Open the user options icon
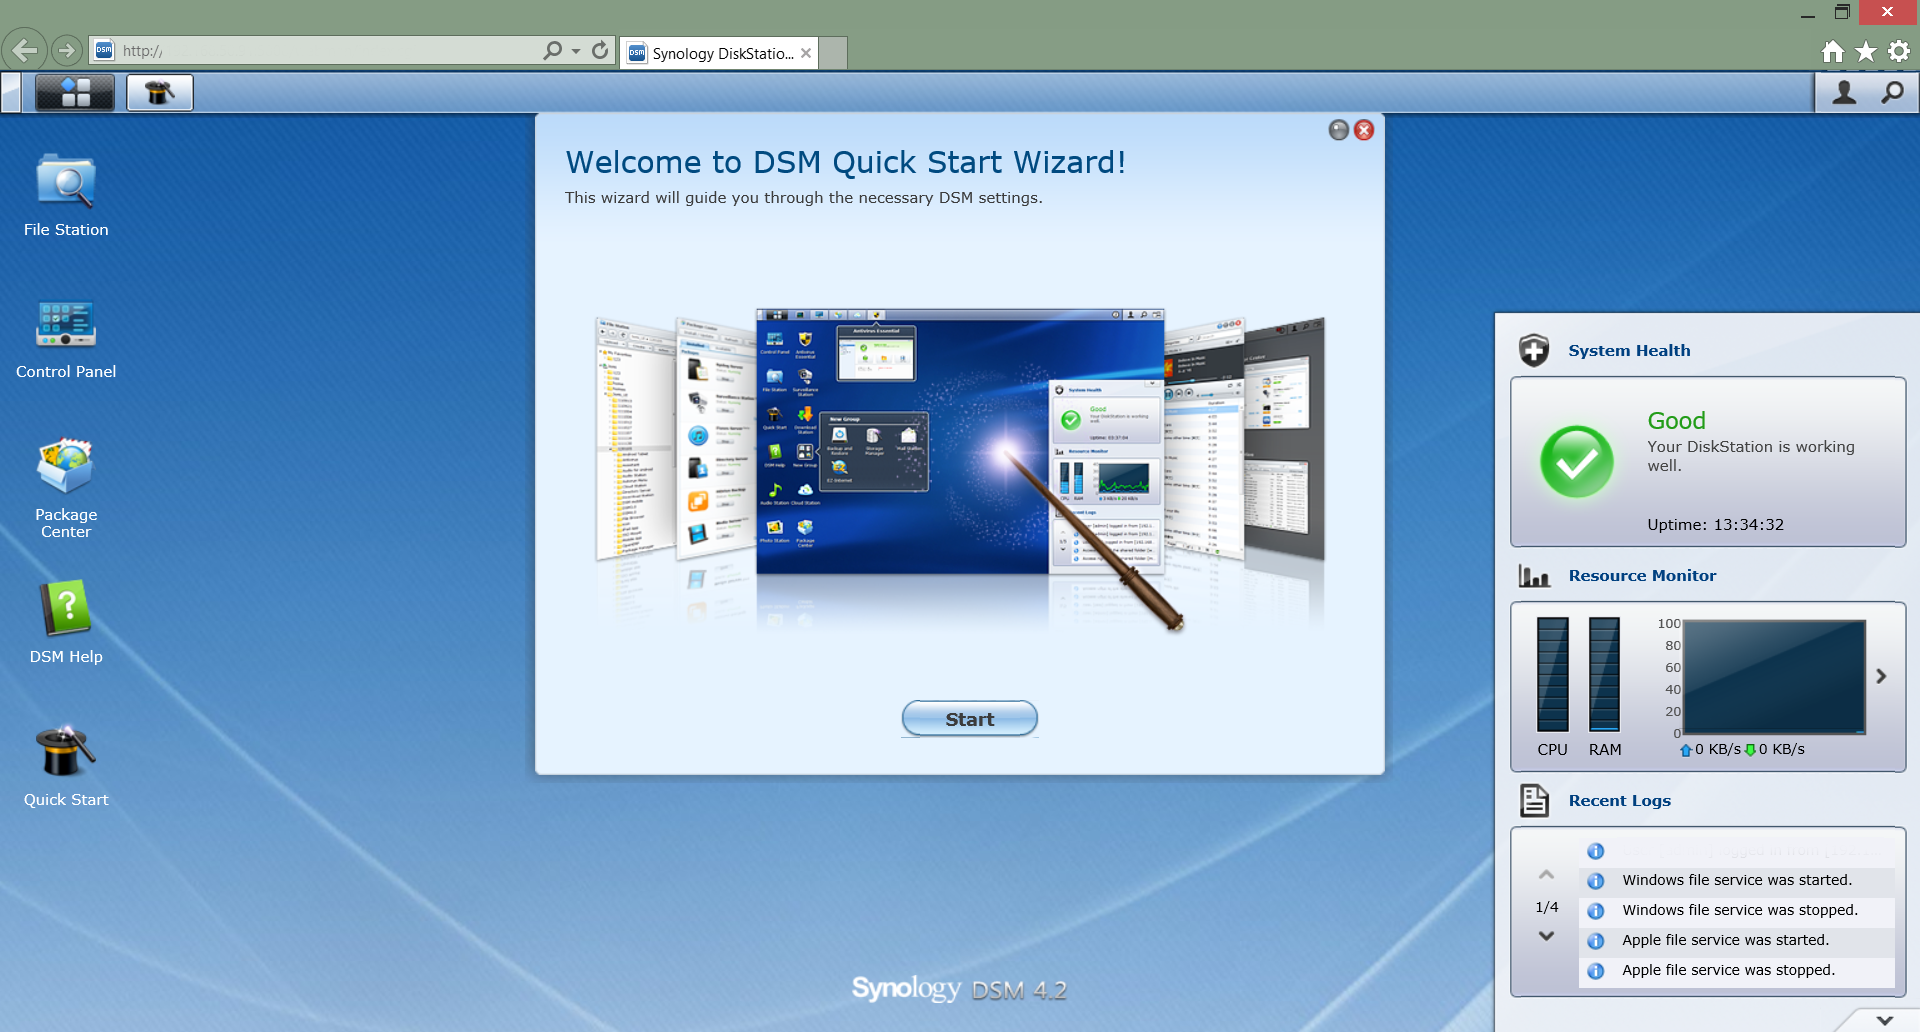1920x1032 pixels. (1845, 93)
